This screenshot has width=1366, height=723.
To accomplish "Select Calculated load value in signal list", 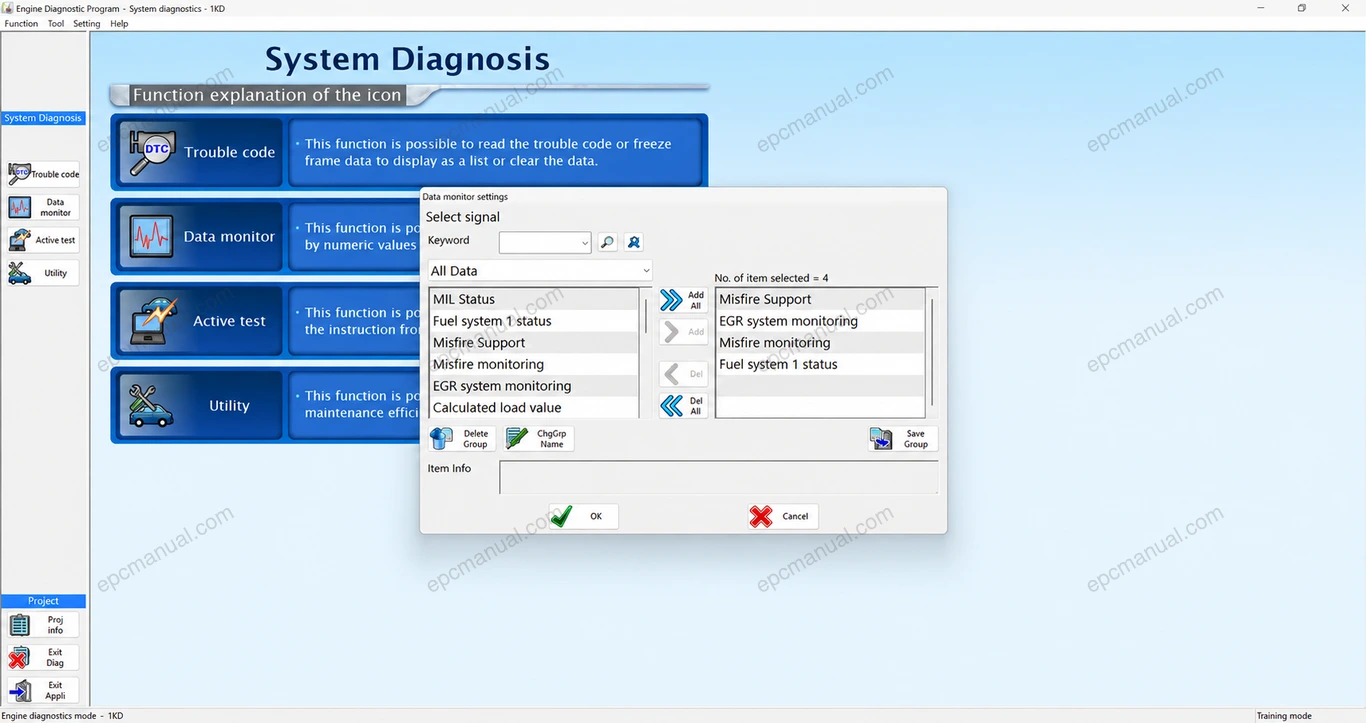I will coord(534,407).
